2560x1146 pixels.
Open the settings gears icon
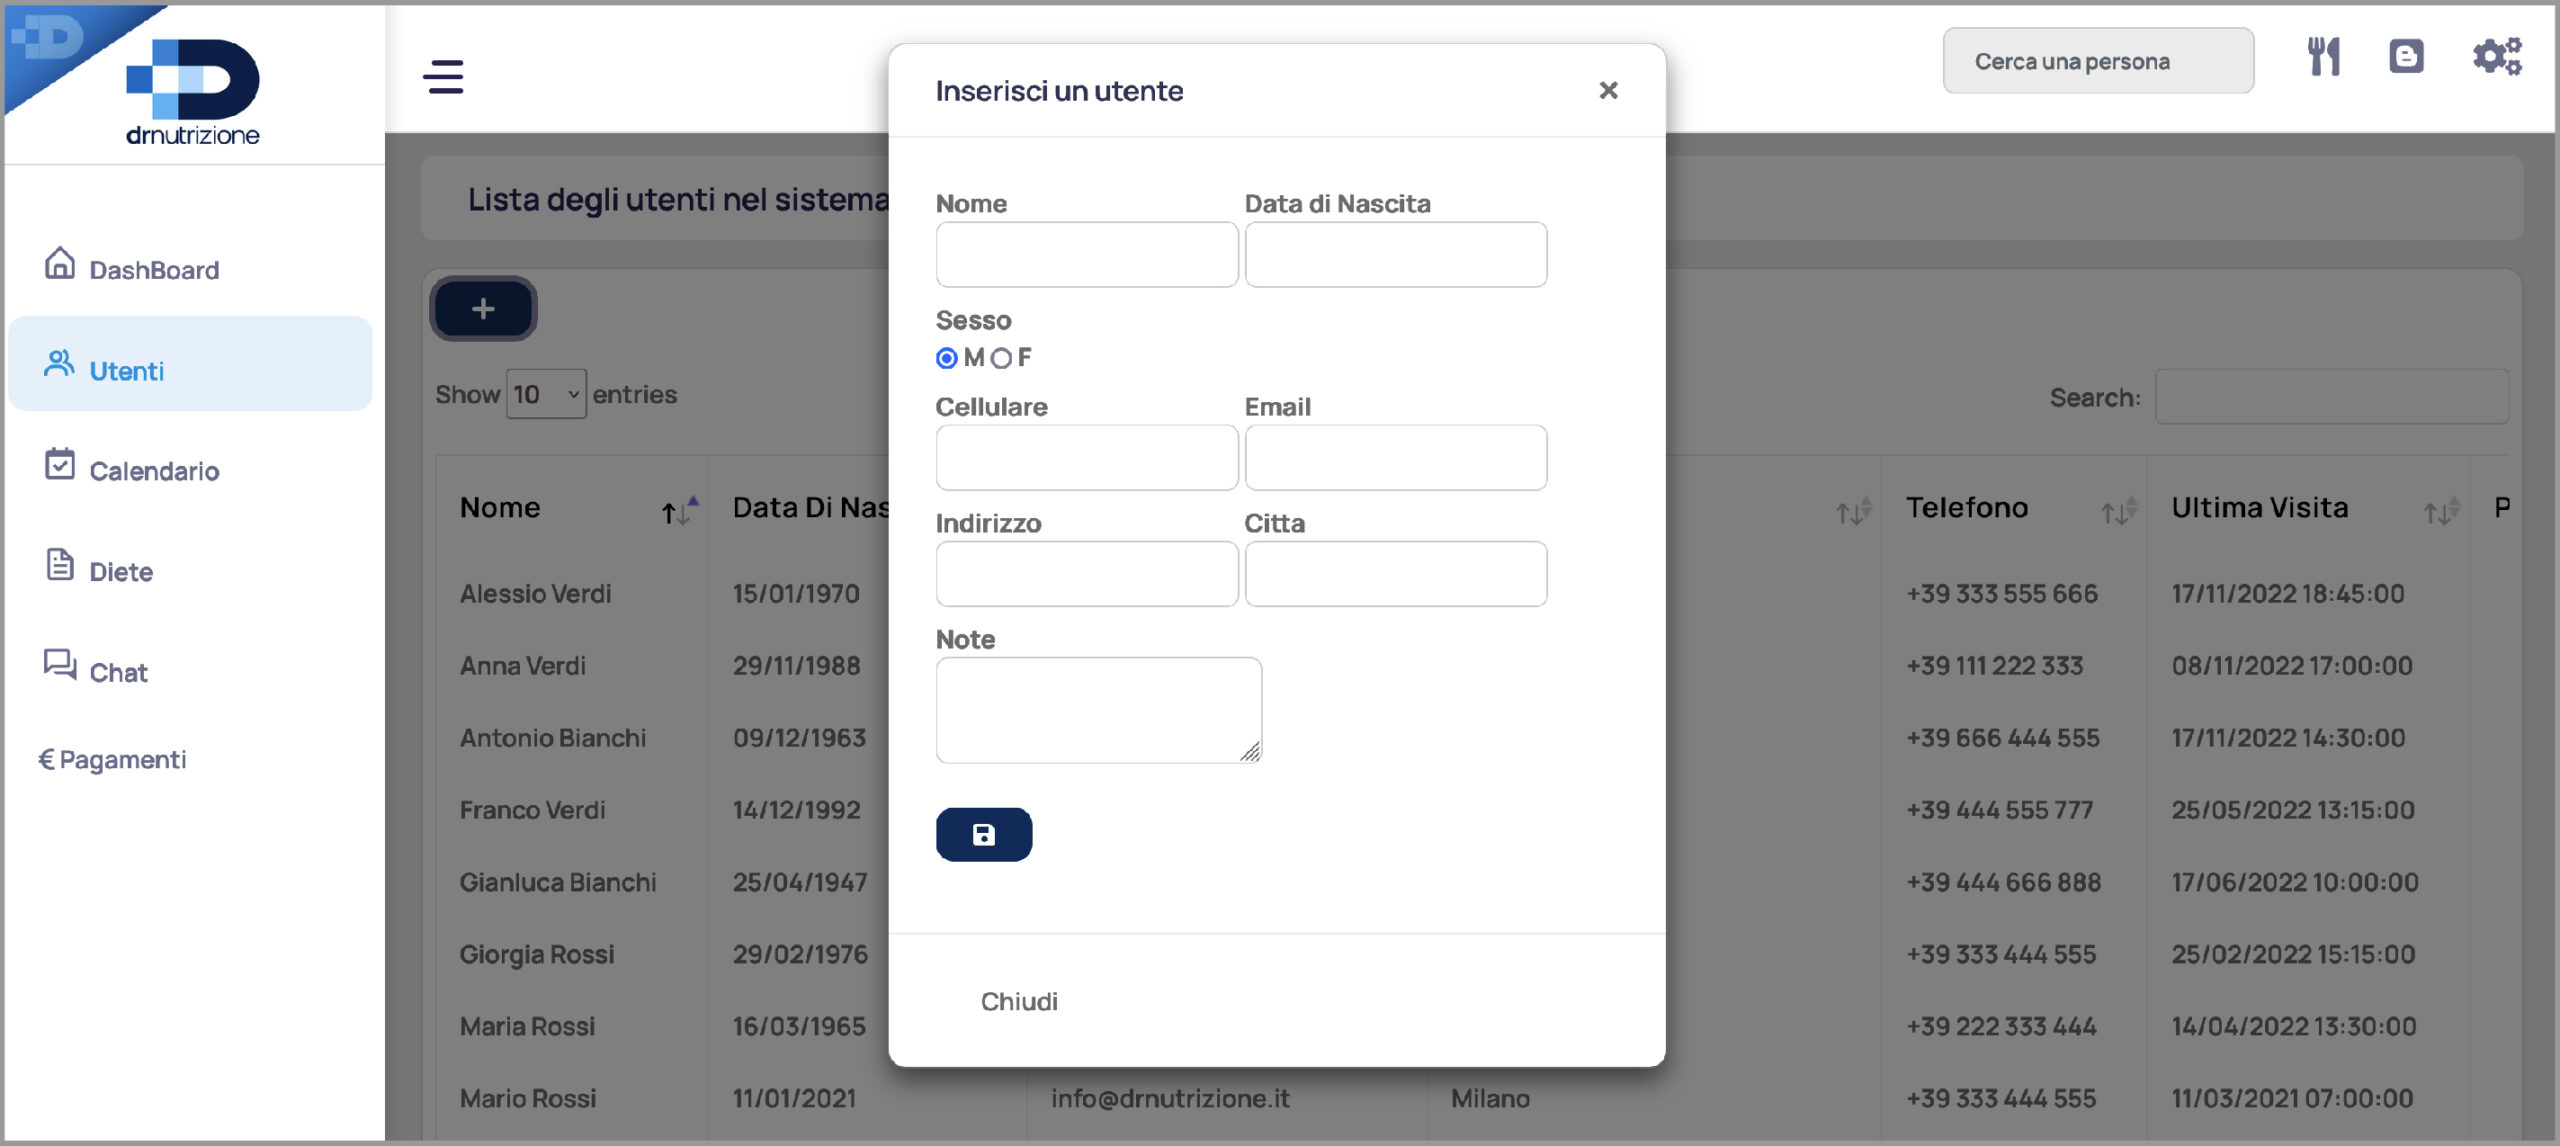point(2497,56)
